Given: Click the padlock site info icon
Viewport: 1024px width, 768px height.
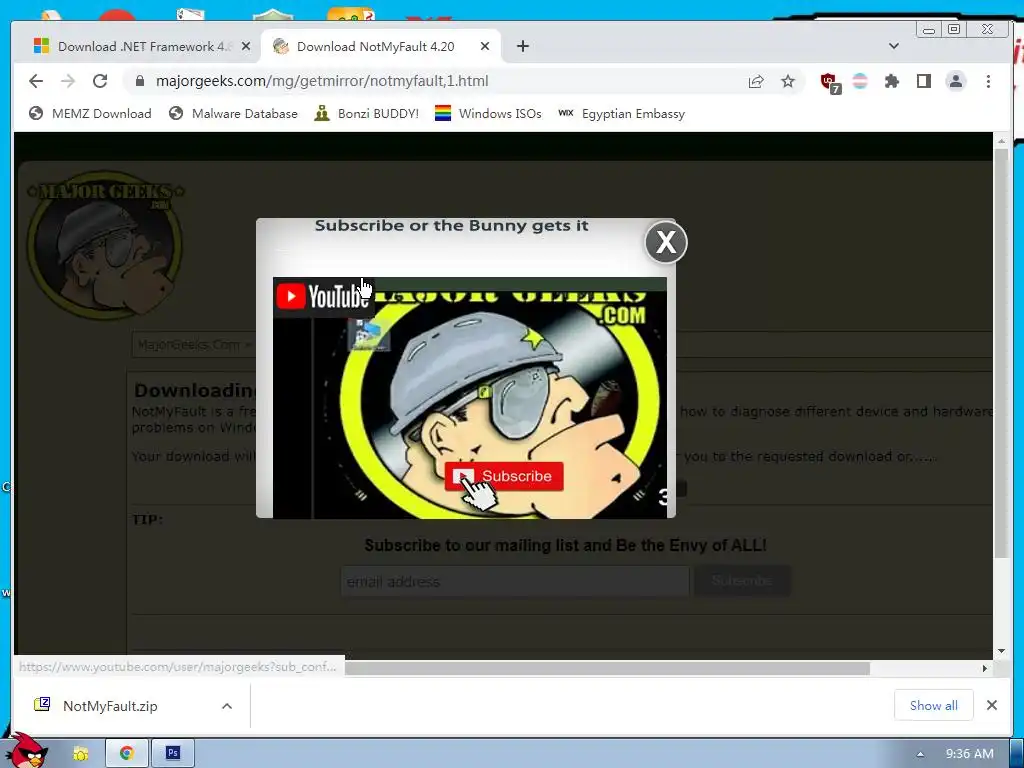Looking at the screenshot, I should click(x=139, y=81).
